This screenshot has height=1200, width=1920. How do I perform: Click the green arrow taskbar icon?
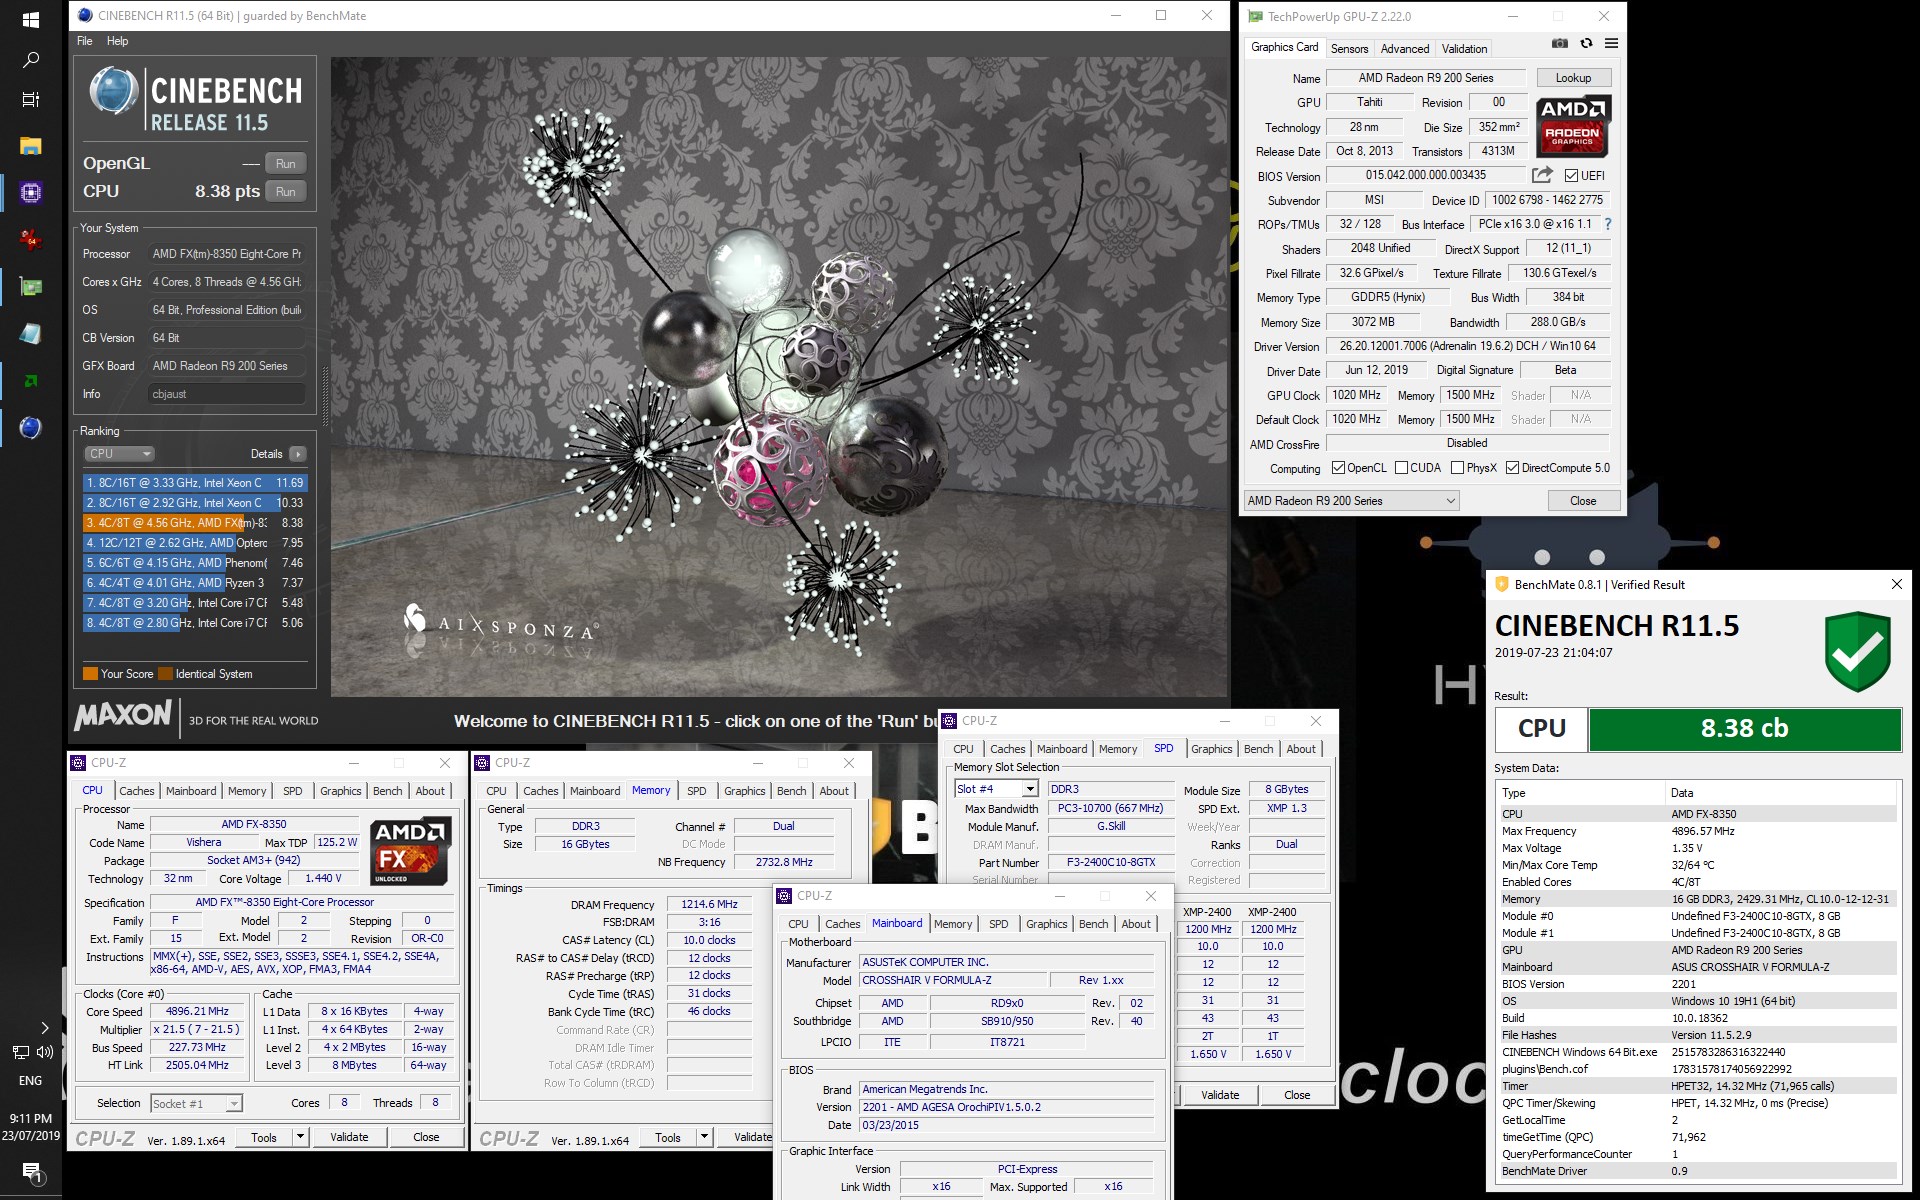pyautogui.click(x=31, y=381)
